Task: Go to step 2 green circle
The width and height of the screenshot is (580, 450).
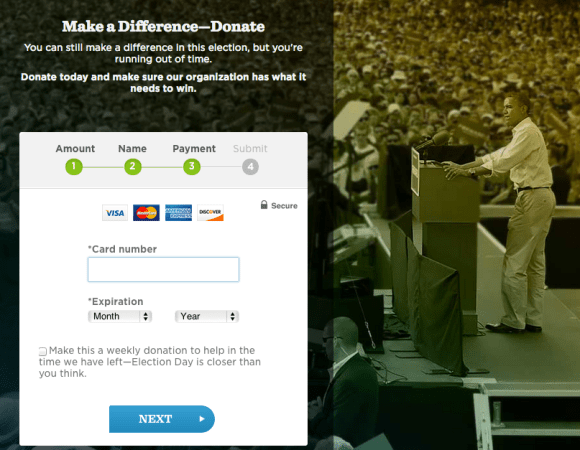Action: pyautogui.click(x=133, y=167)
